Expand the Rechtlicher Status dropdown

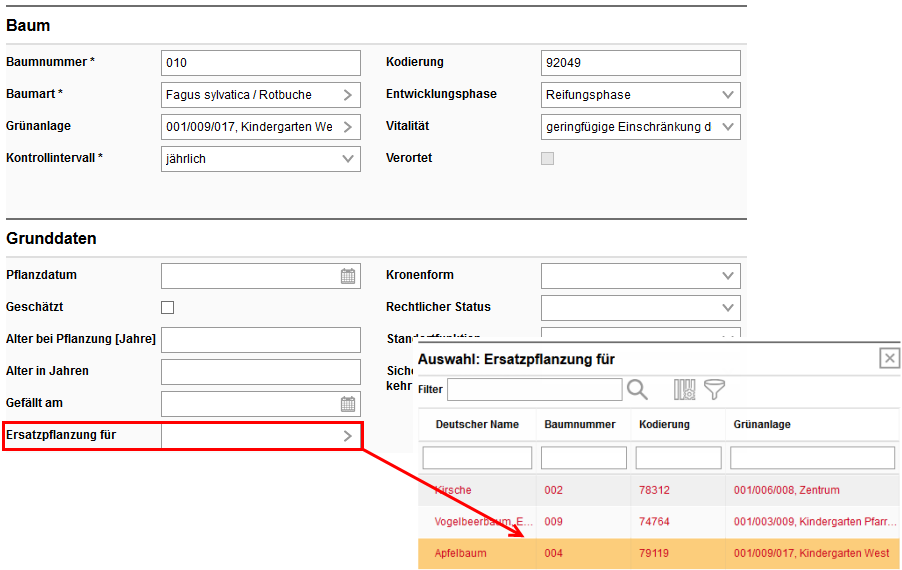point(728,308)
